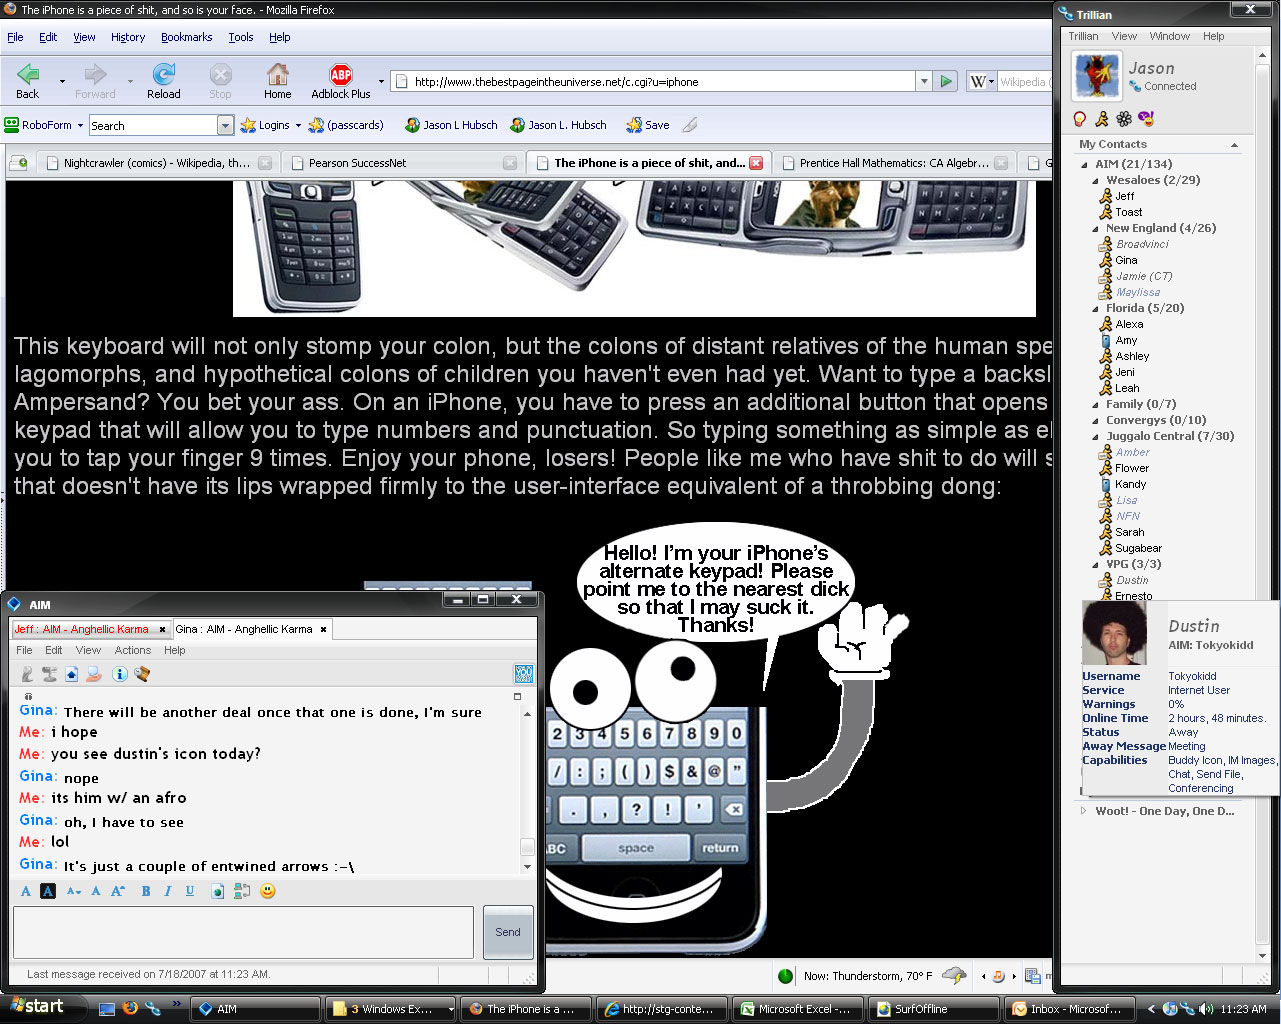Click the Yahoo messenger icon in Trillian
This screenshot has height=1024, width=1281.
(1146, 119)
